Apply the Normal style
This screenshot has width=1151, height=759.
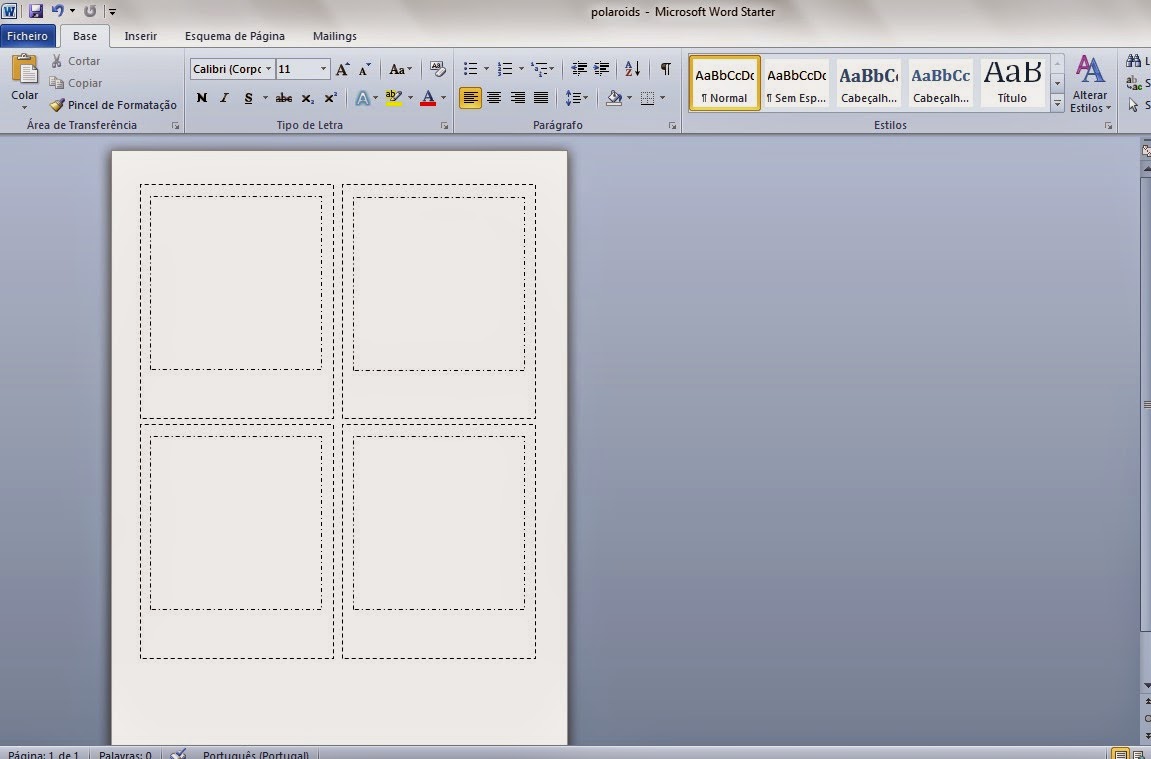725,83
